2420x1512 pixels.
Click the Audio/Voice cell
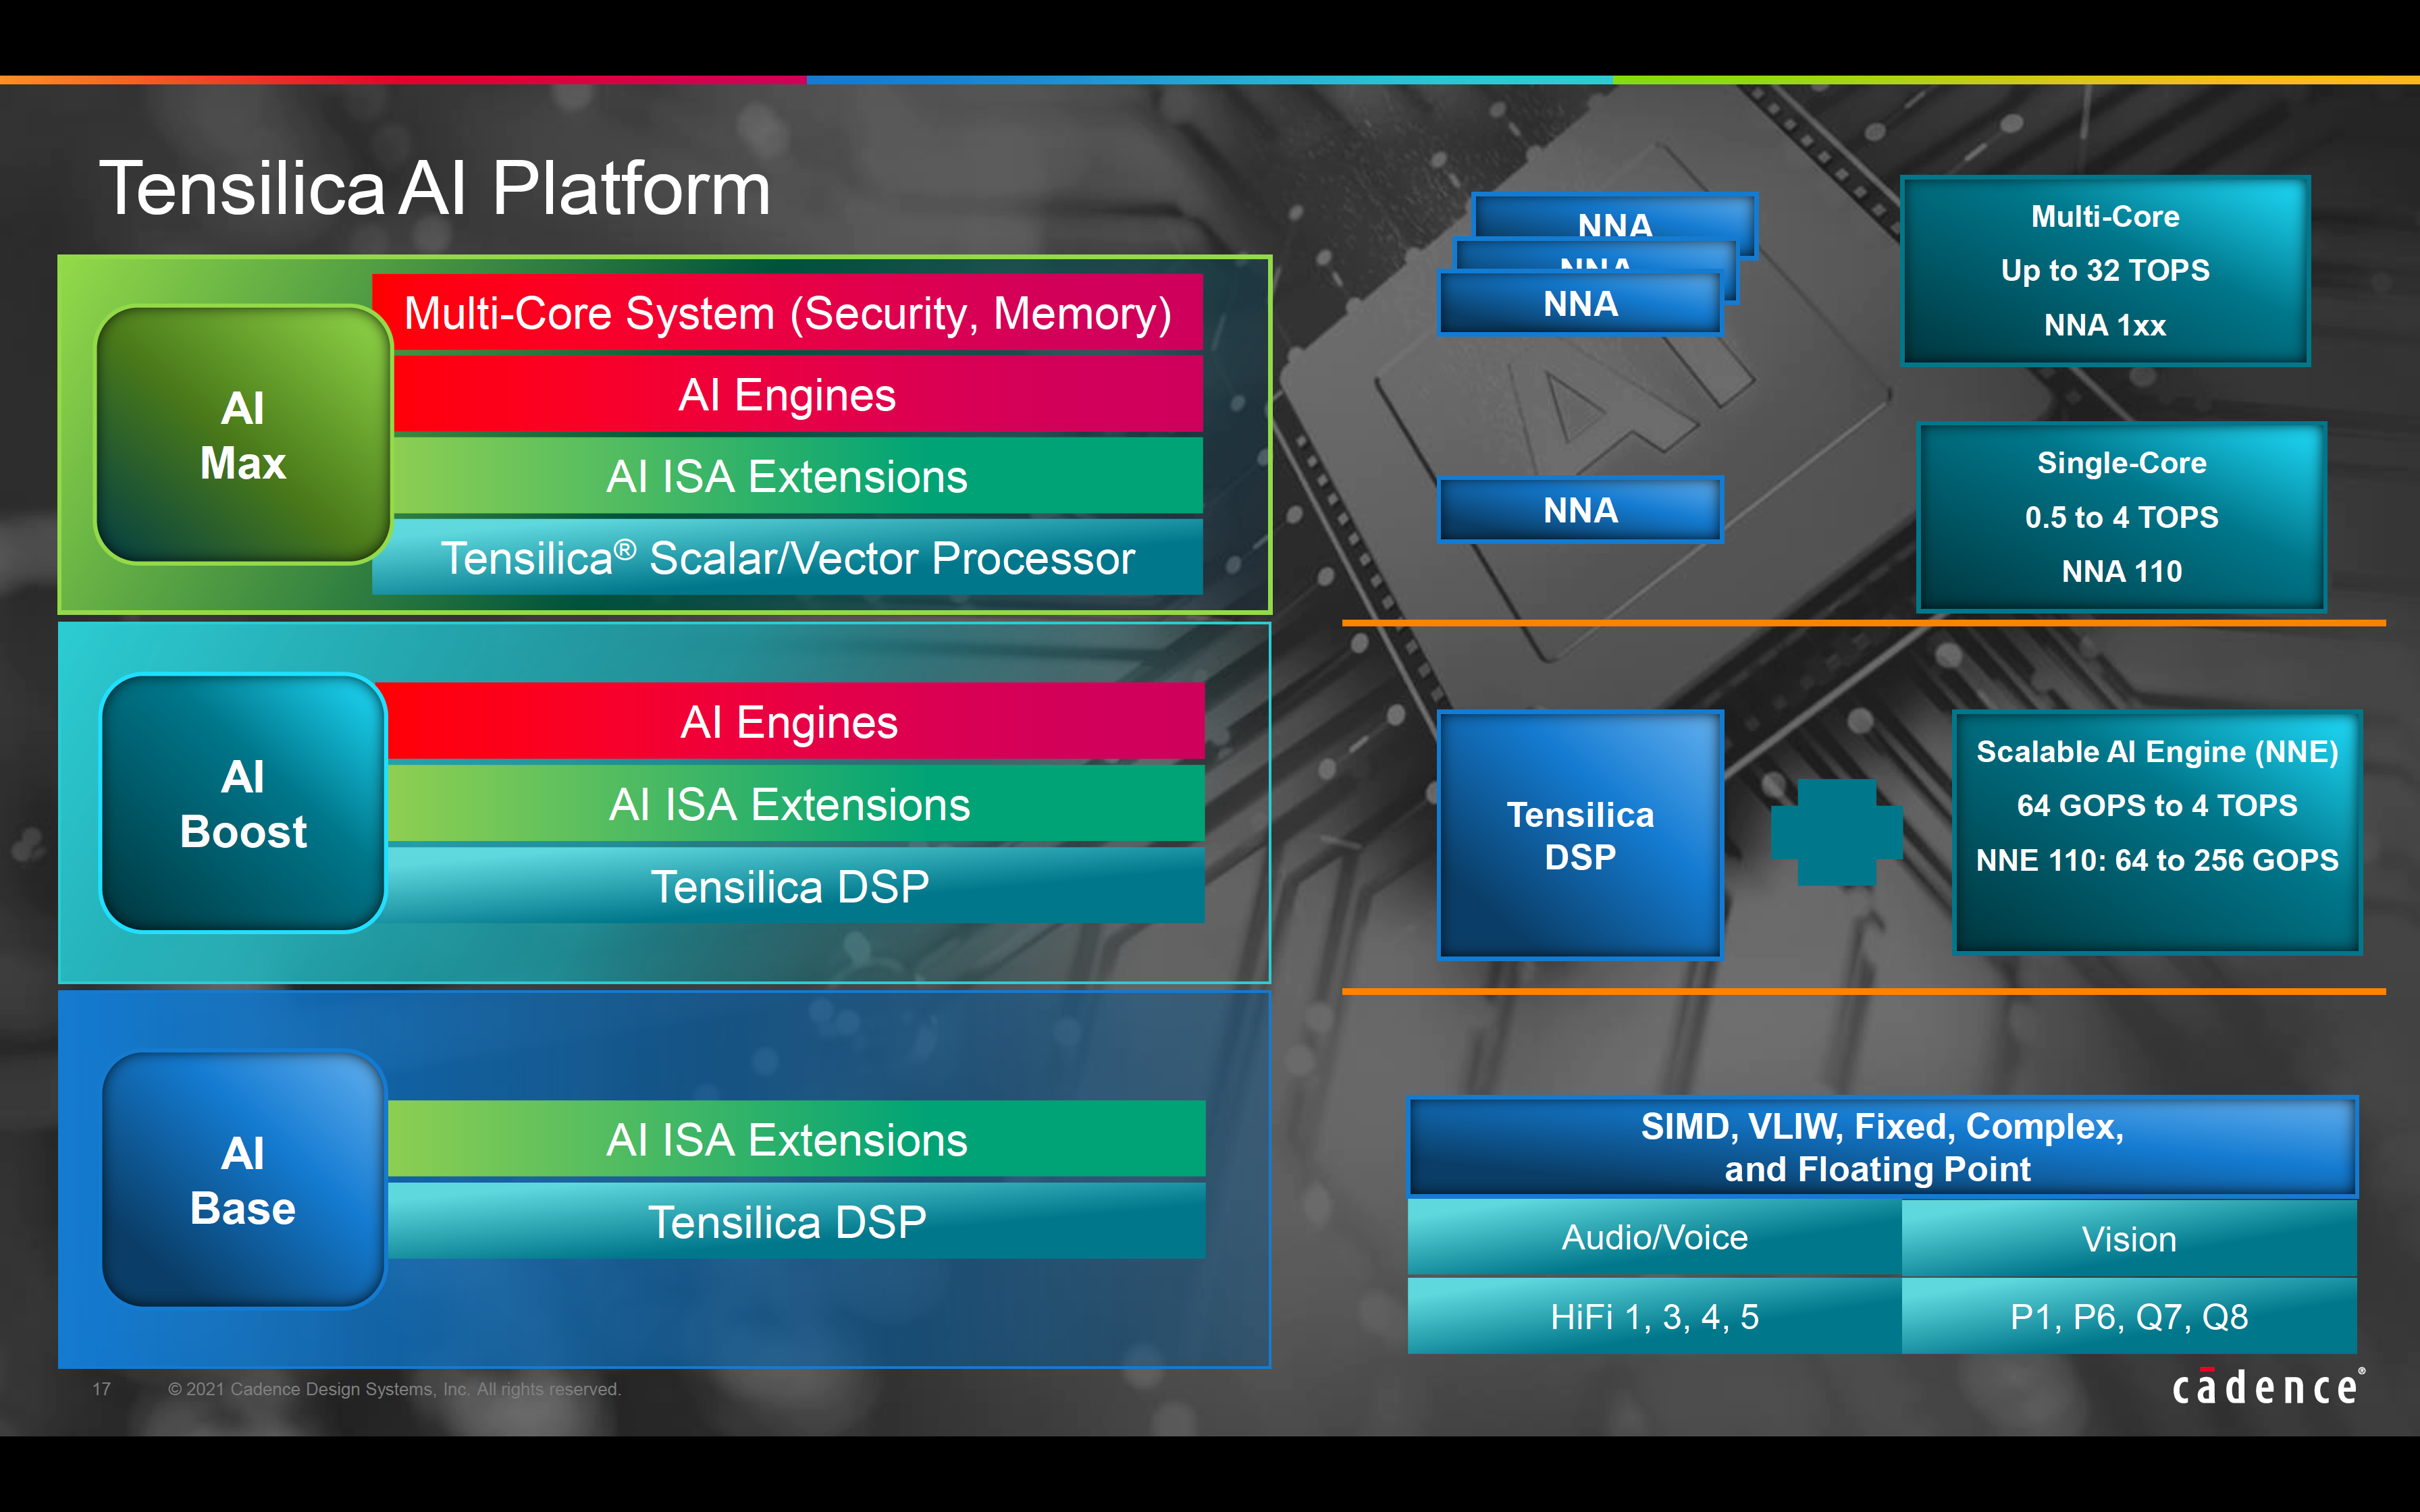pyautogui.click(x=1654, y=1237)
